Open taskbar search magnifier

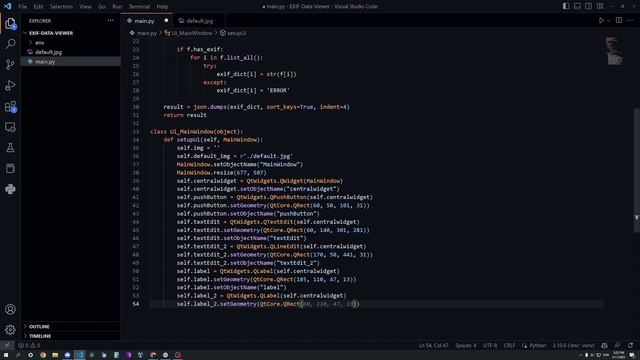18,355
